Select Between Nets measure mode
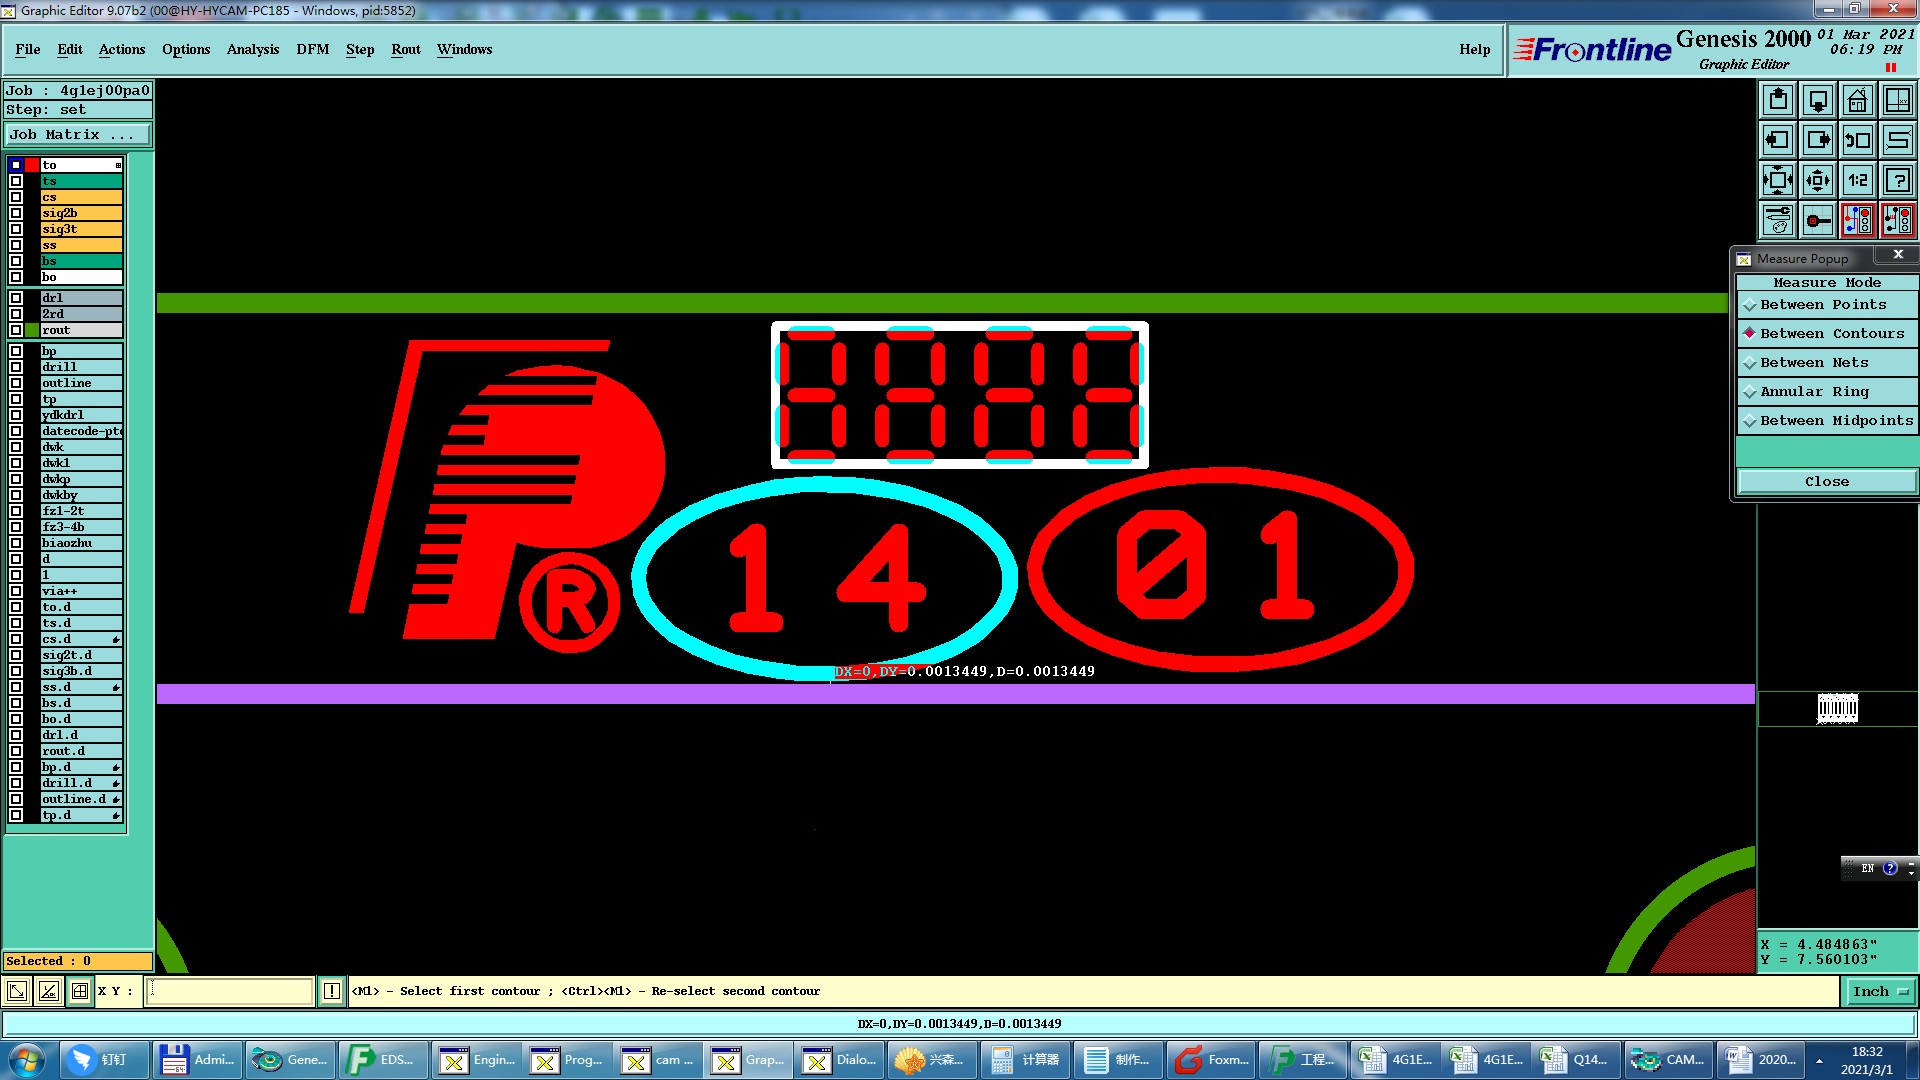1920x1080 pixels. (1826, 363)
